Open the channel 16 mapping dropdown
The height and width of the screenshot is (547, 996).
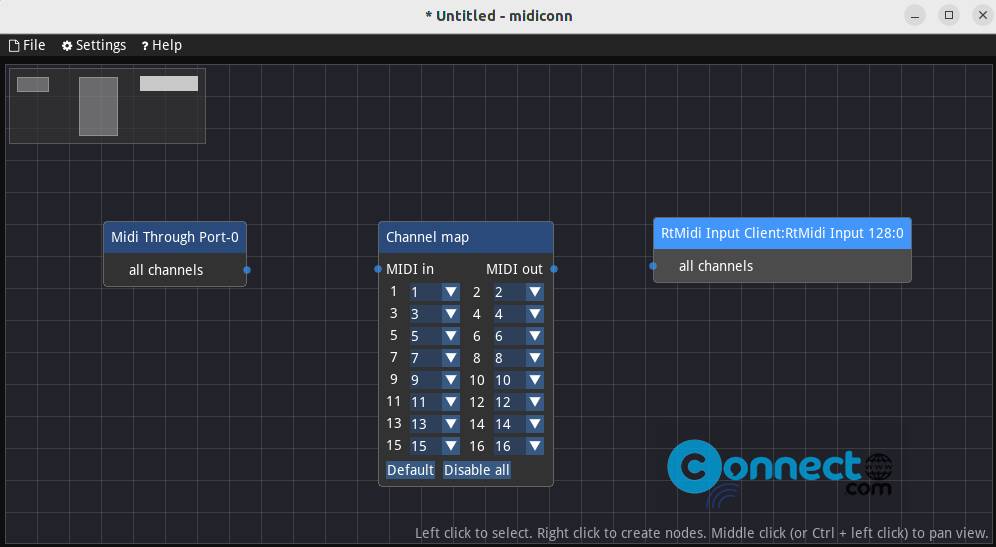tap(519, 446)
